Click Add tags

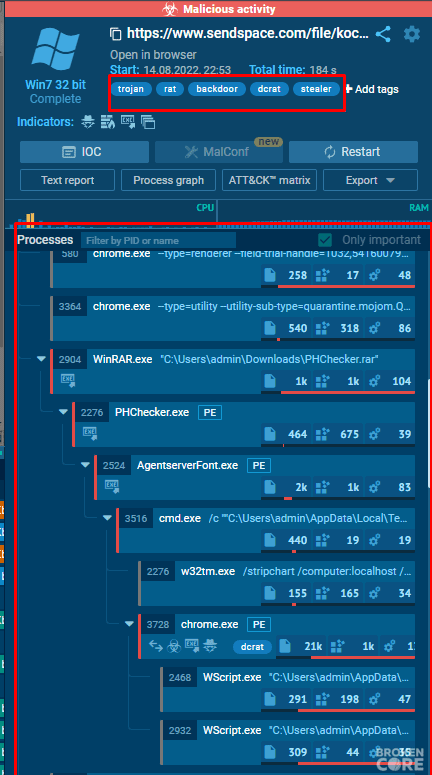point(372,89)
